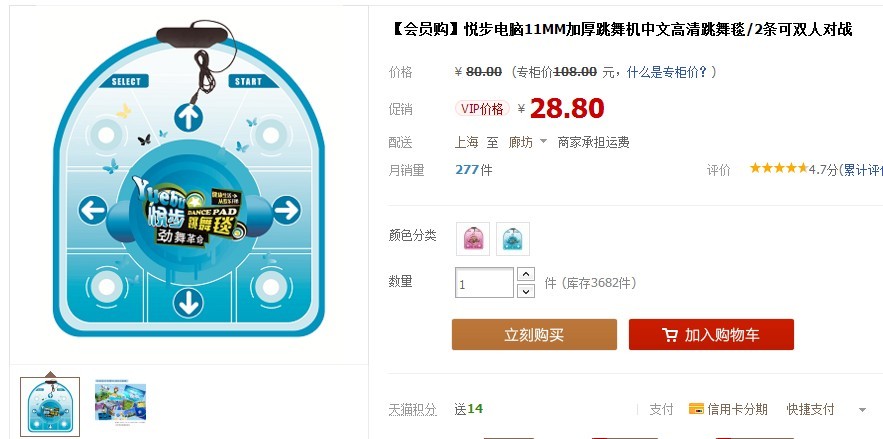Click the up arrow on the dance pad image
883x439 pixels.
click(188, 117)
